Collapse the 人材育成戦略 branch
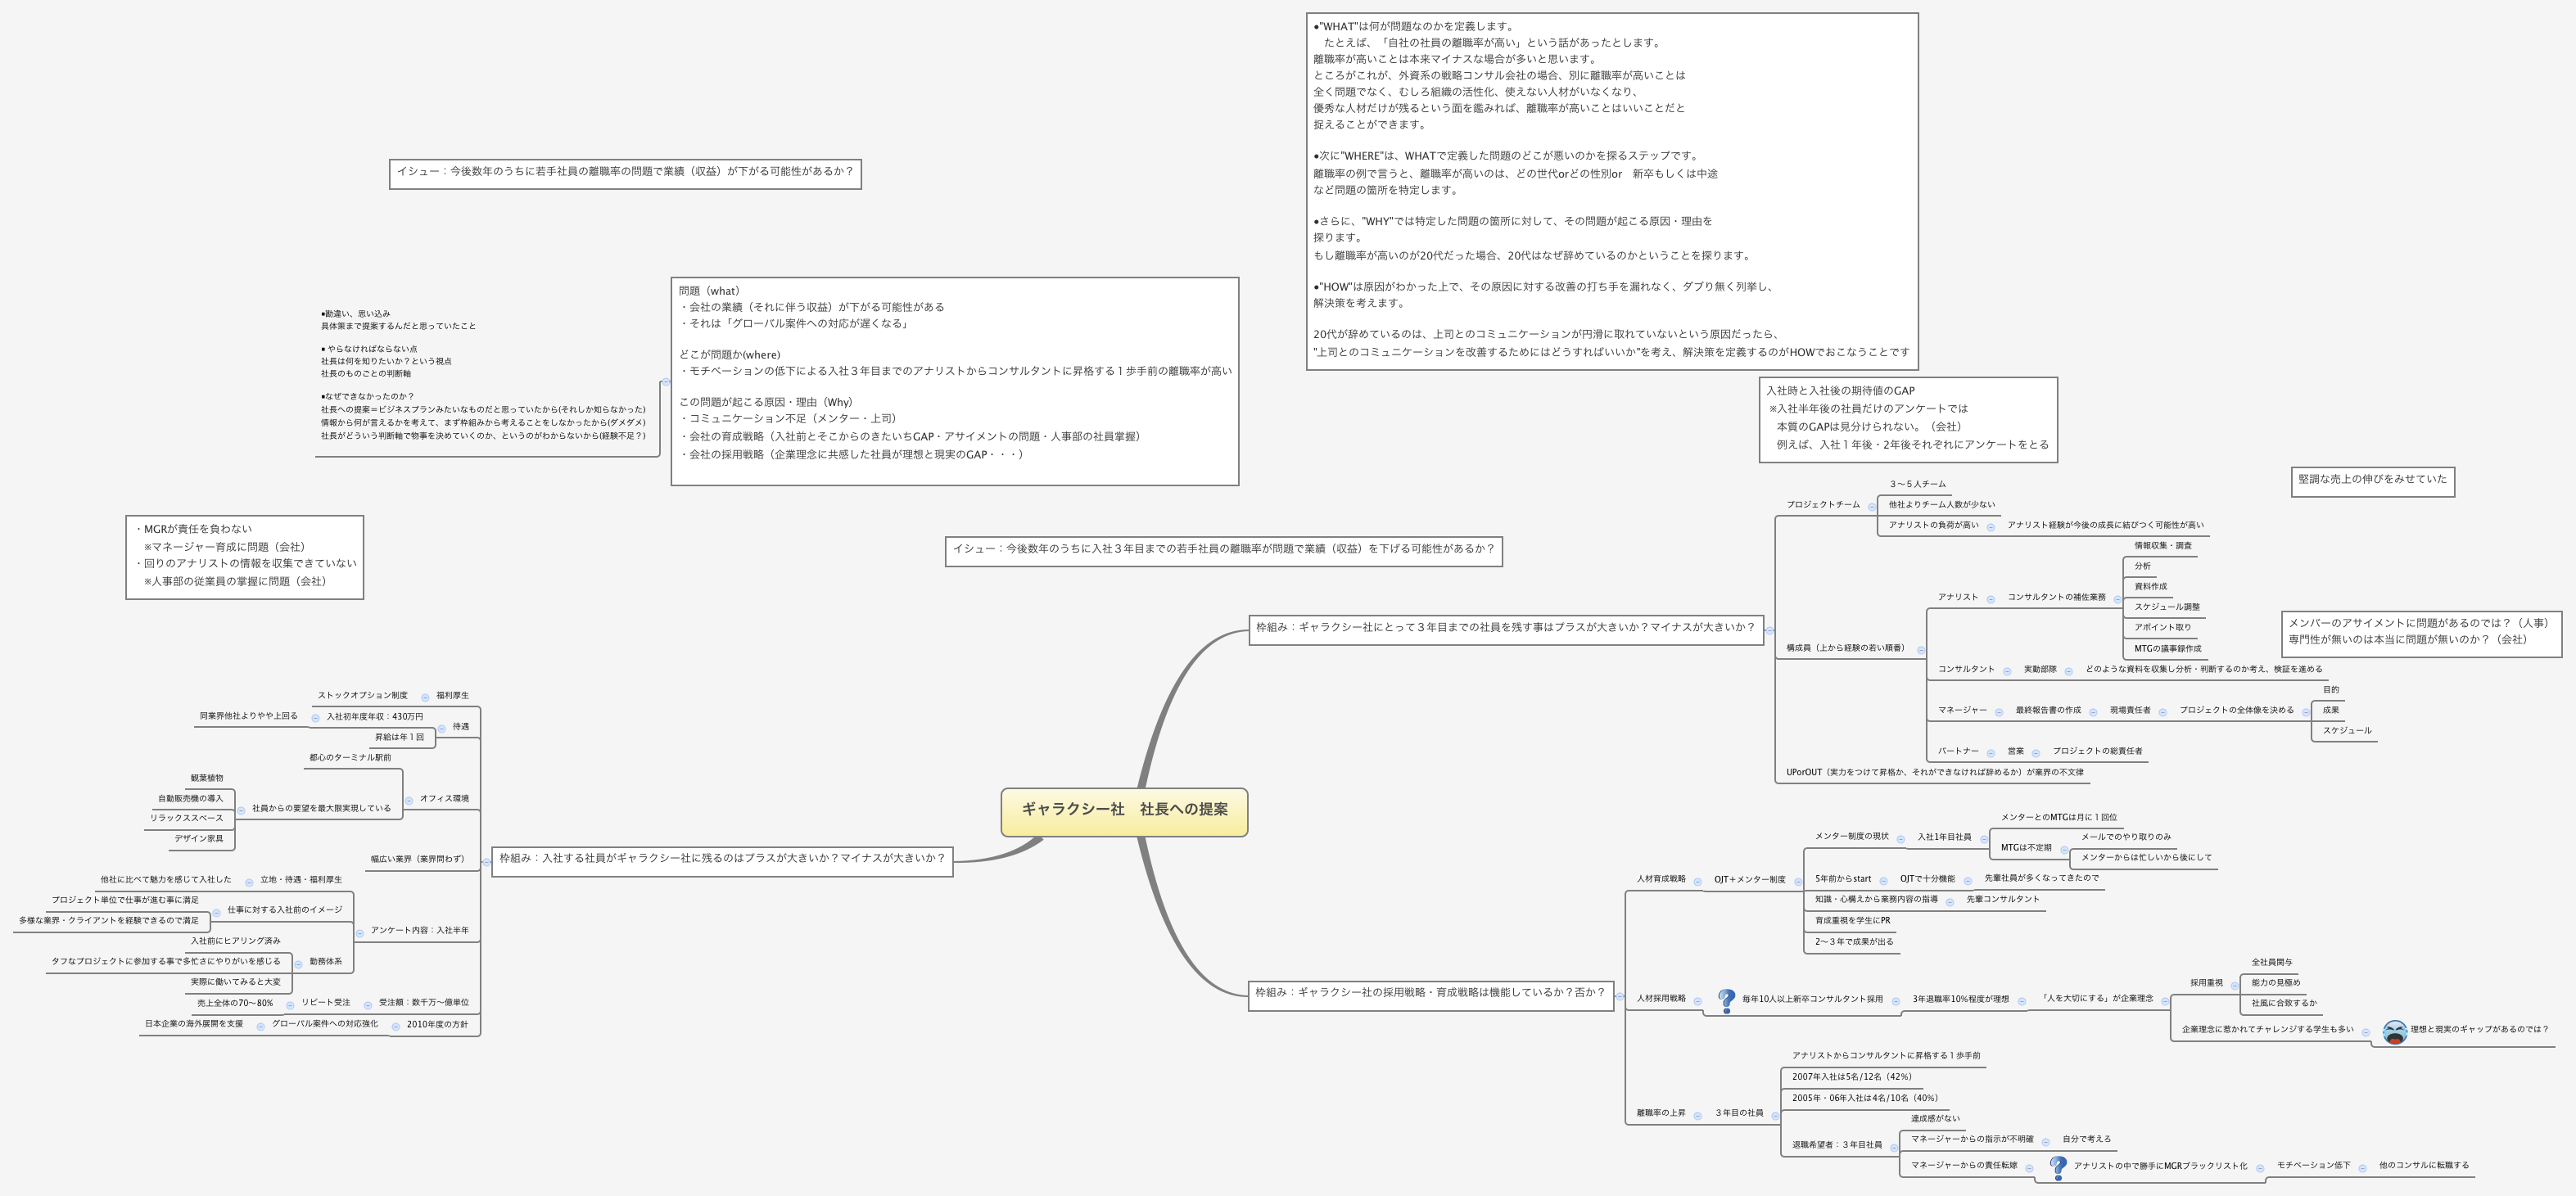The image size is (2576, 1196). click(x=1698, y=882)
